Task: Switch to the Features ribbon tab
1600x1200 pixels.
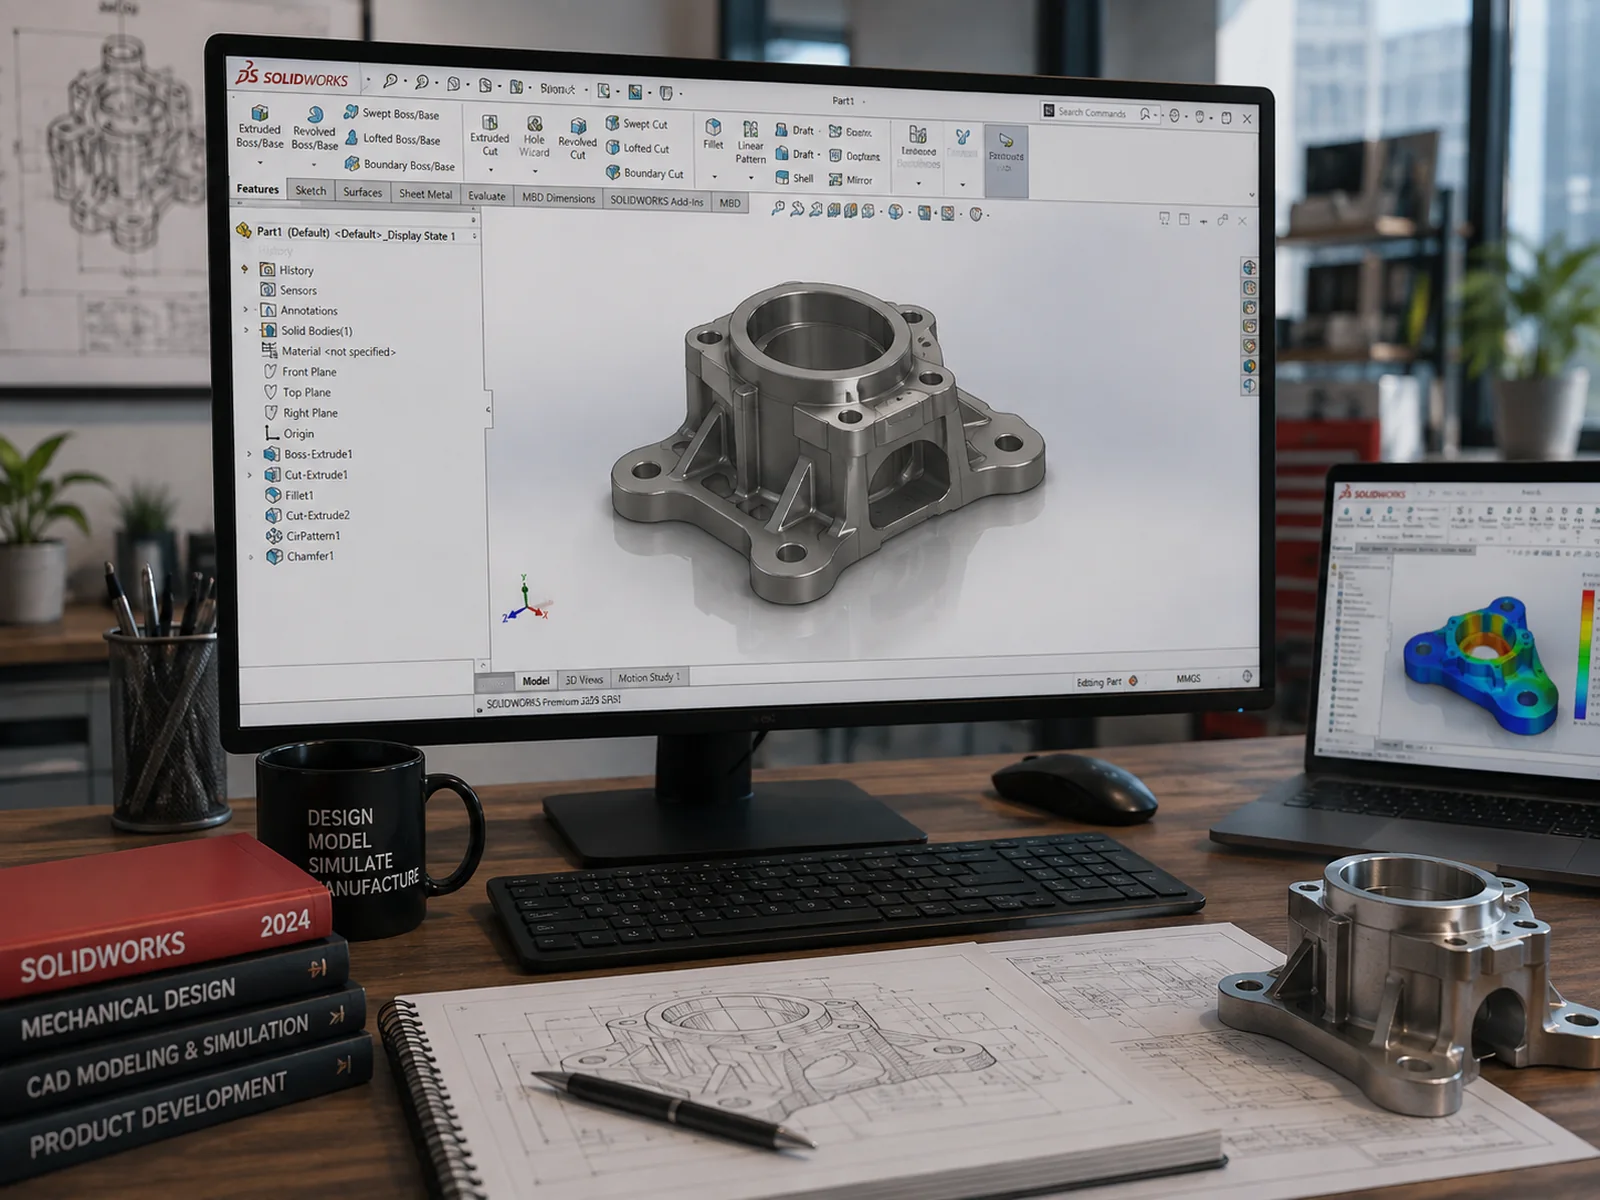Action: [x=258, y=189]
